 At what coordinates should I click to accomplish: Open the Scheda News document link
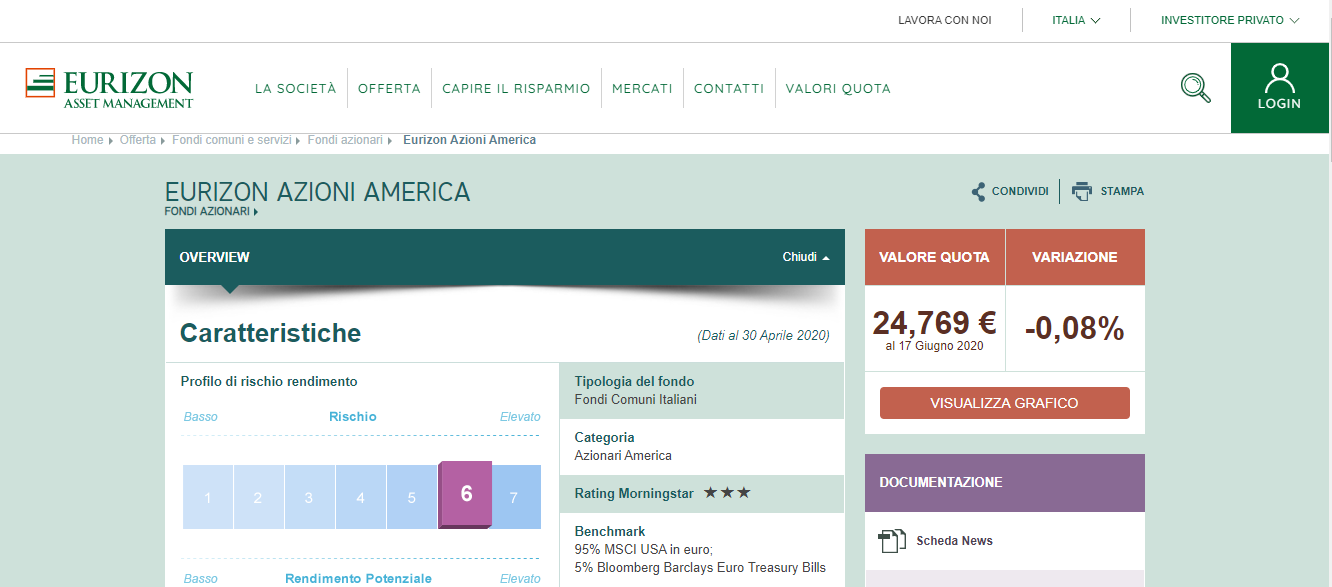pos(955,541)
